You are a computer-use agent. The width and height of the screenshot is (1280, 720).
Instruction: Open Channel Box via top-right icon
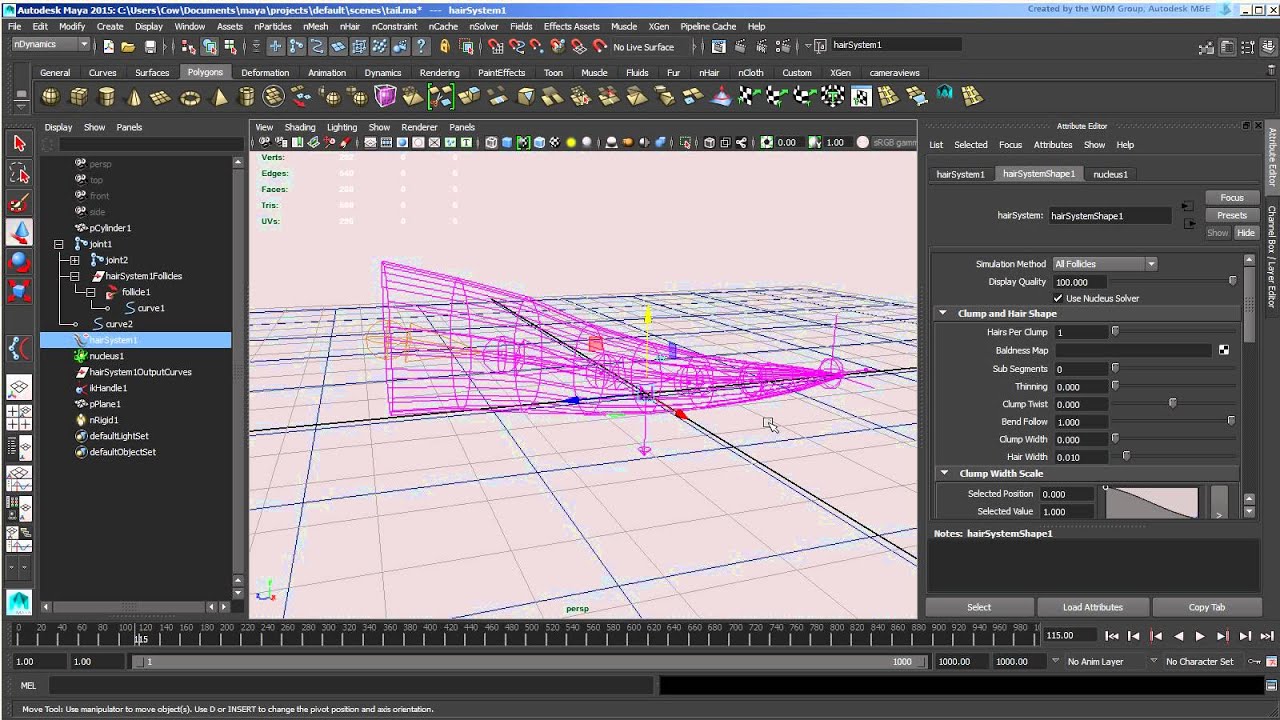(1266, 46)
